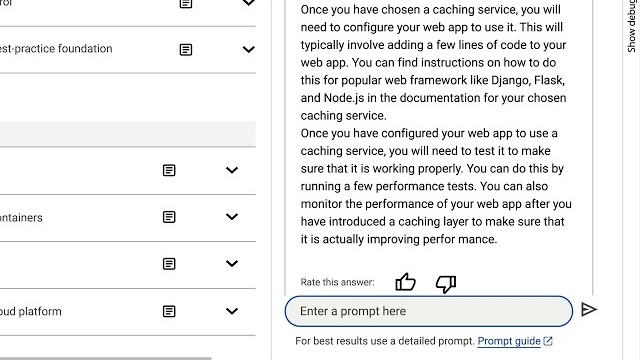The height and width of the screenshot is (360, 640).
Task: Open document icon in the cloud platform row
Action: (169, 311)
